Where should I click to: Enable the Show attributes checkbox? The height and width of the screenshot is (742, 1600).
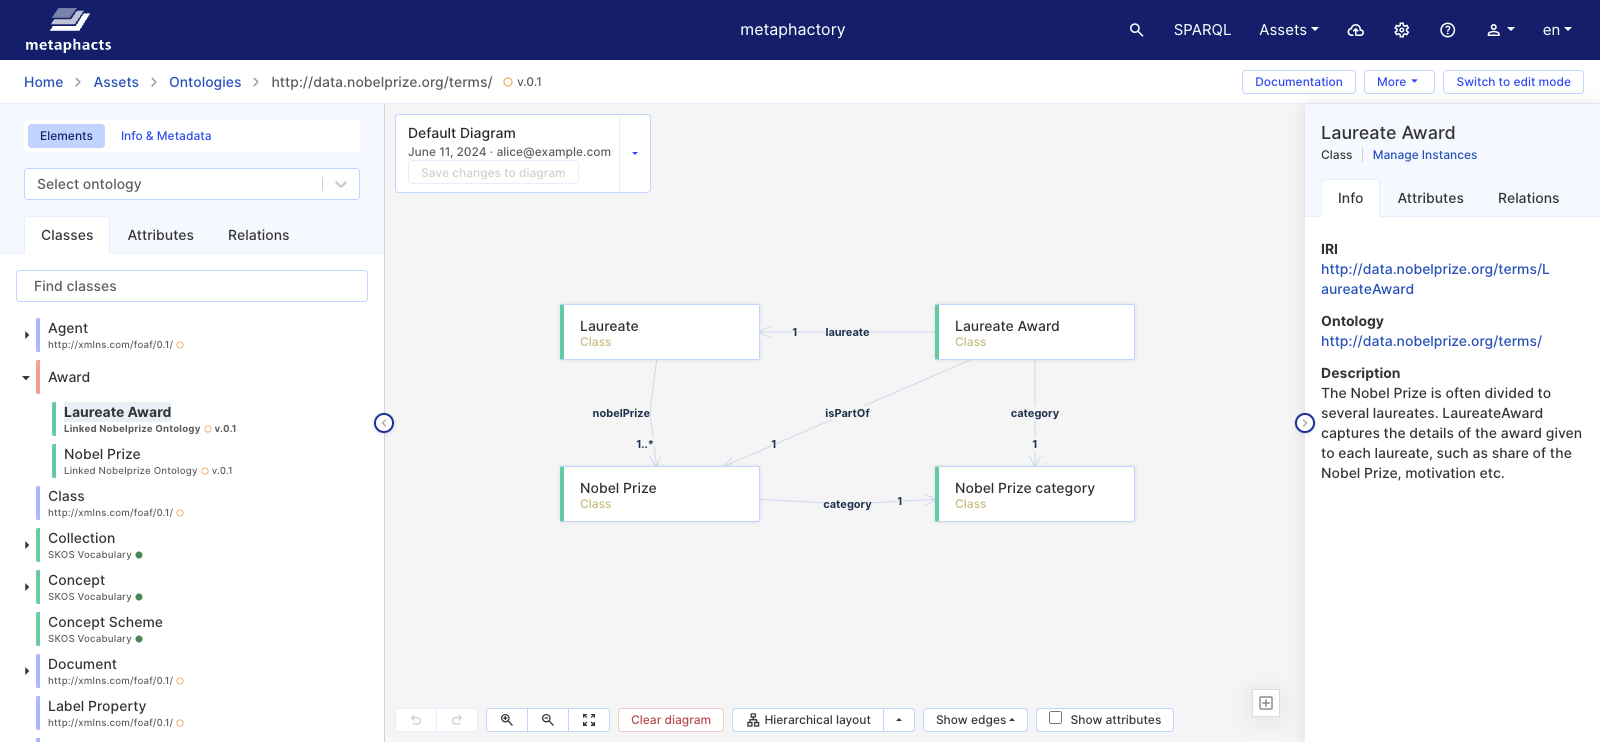(1055, 718)
